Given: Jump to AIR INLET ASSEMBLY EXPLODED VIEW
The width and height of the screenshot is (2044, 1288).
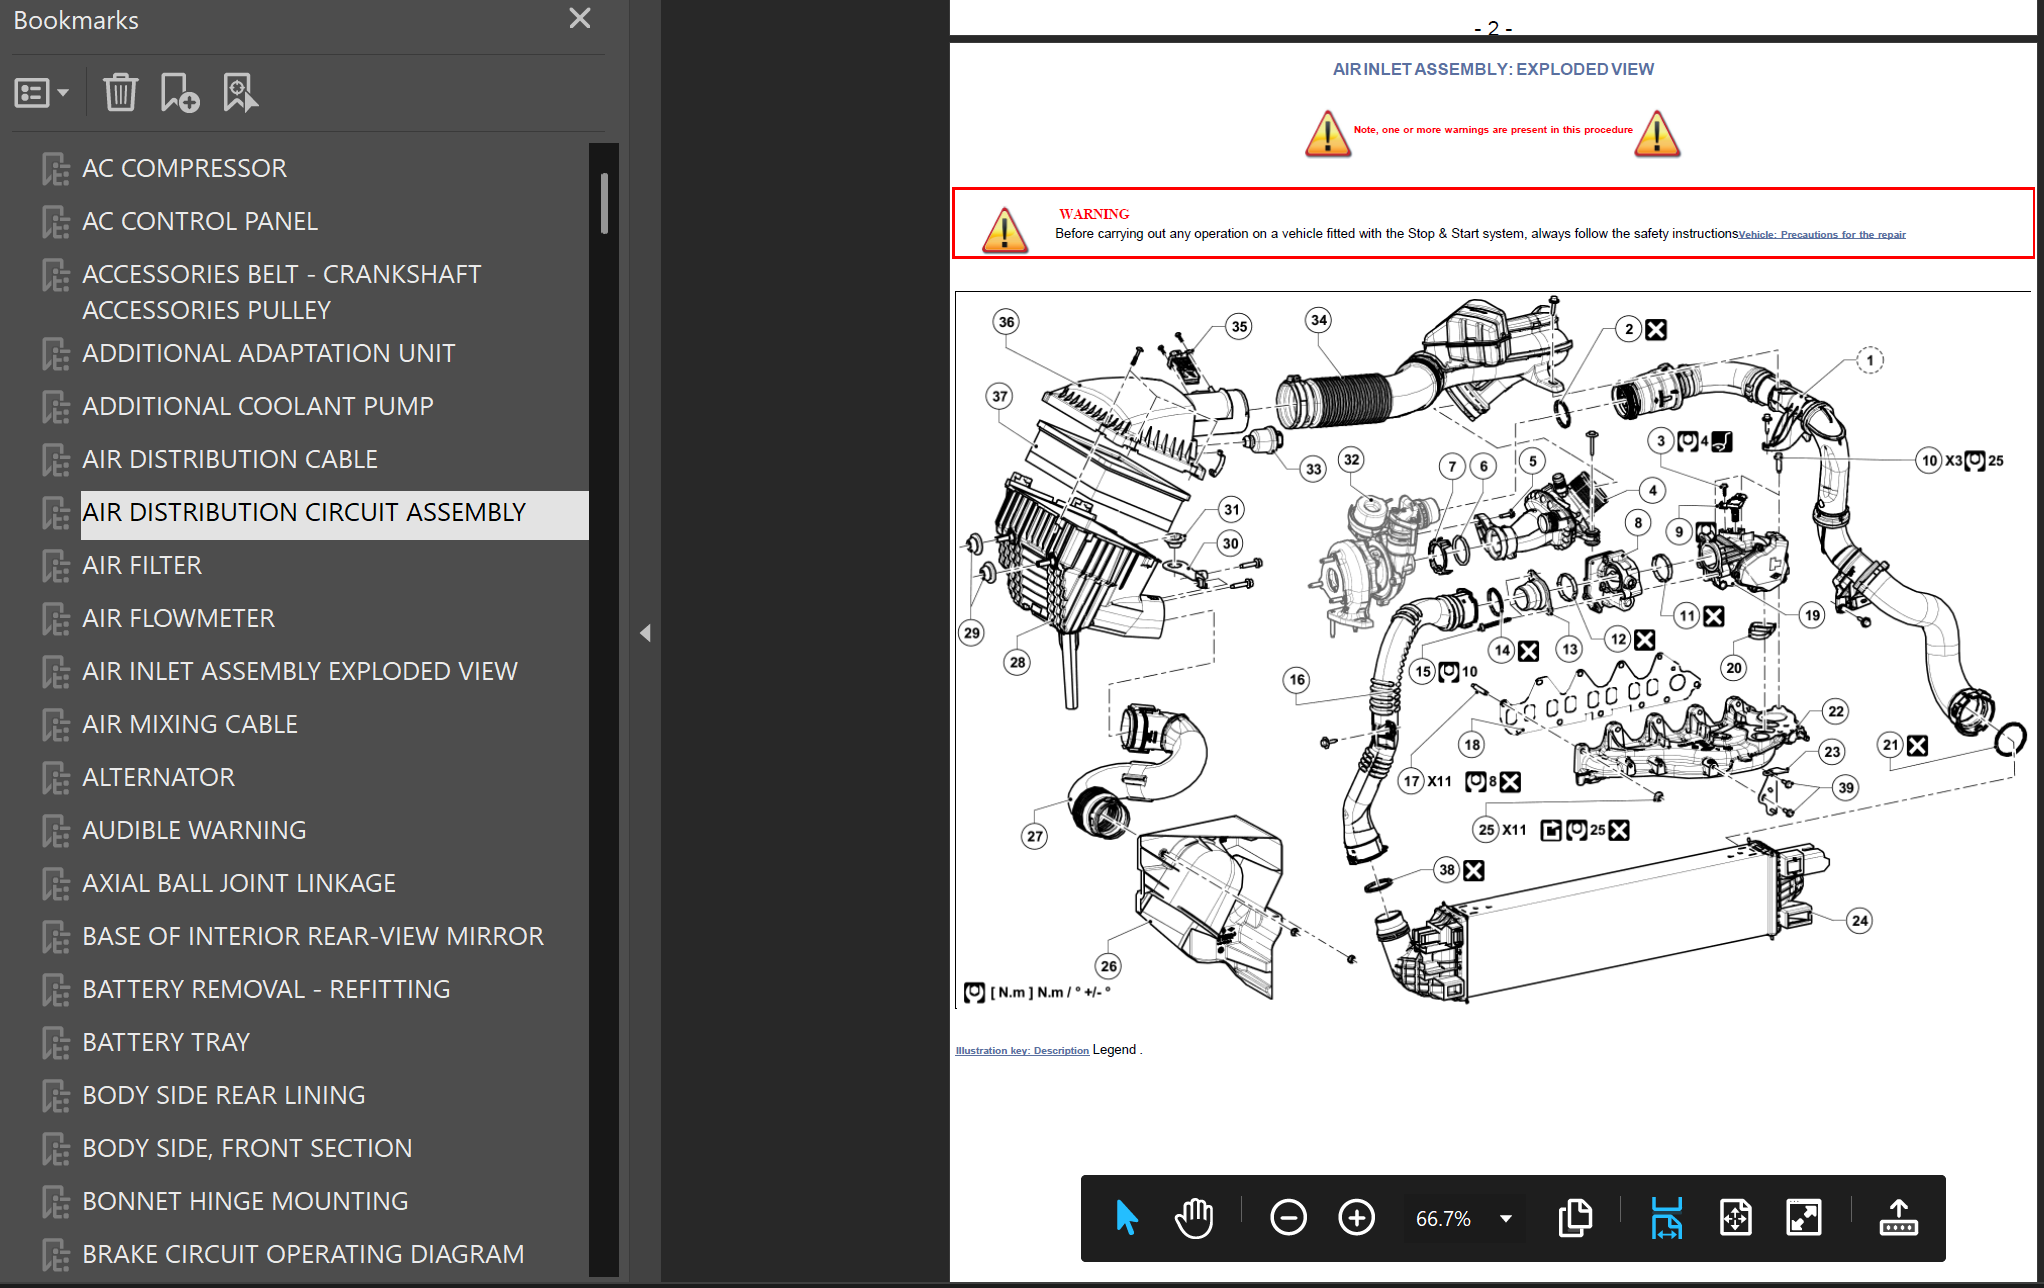Looking at the screenshot, I should 300,671.
